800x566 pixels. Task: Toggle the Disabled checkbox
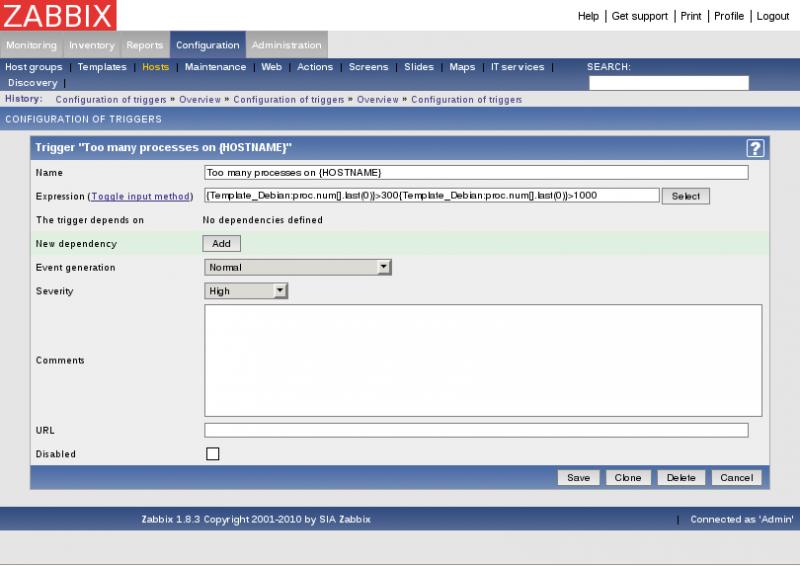point(212,454)
